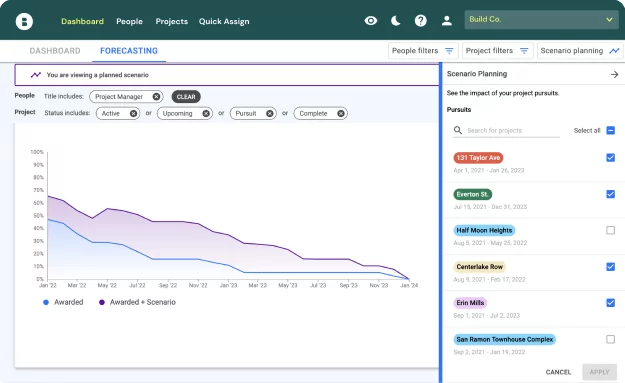Toggle the Select all checkbox

tap(610, 130)
